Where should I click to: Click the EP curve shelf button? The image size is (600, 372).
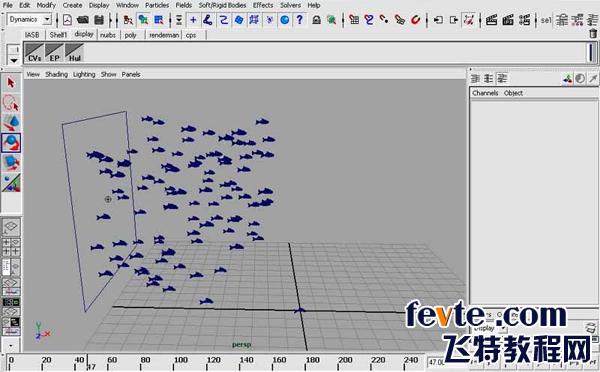(54, 53)
